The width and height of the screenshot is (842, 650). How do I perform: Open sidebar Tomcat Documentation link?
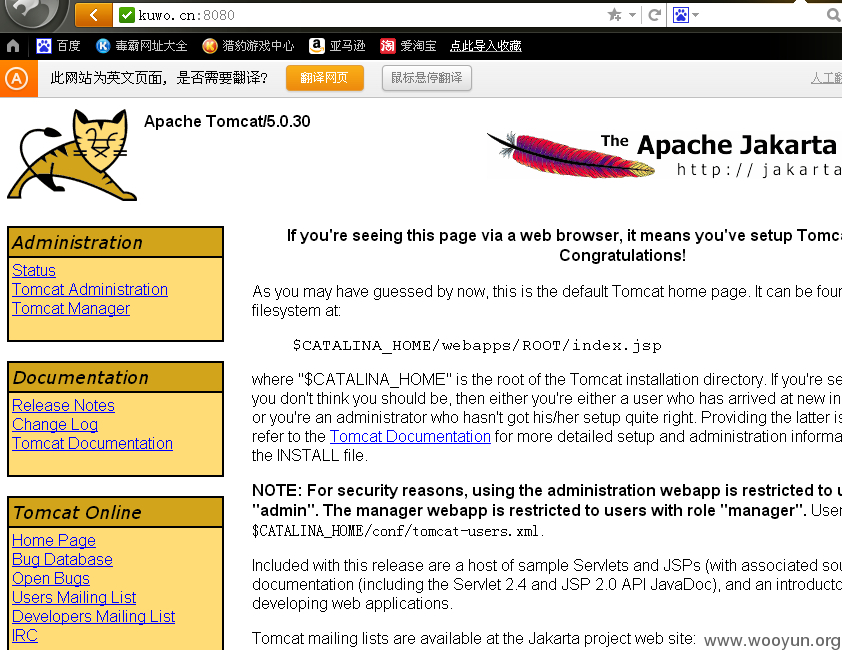coord(92,443)
